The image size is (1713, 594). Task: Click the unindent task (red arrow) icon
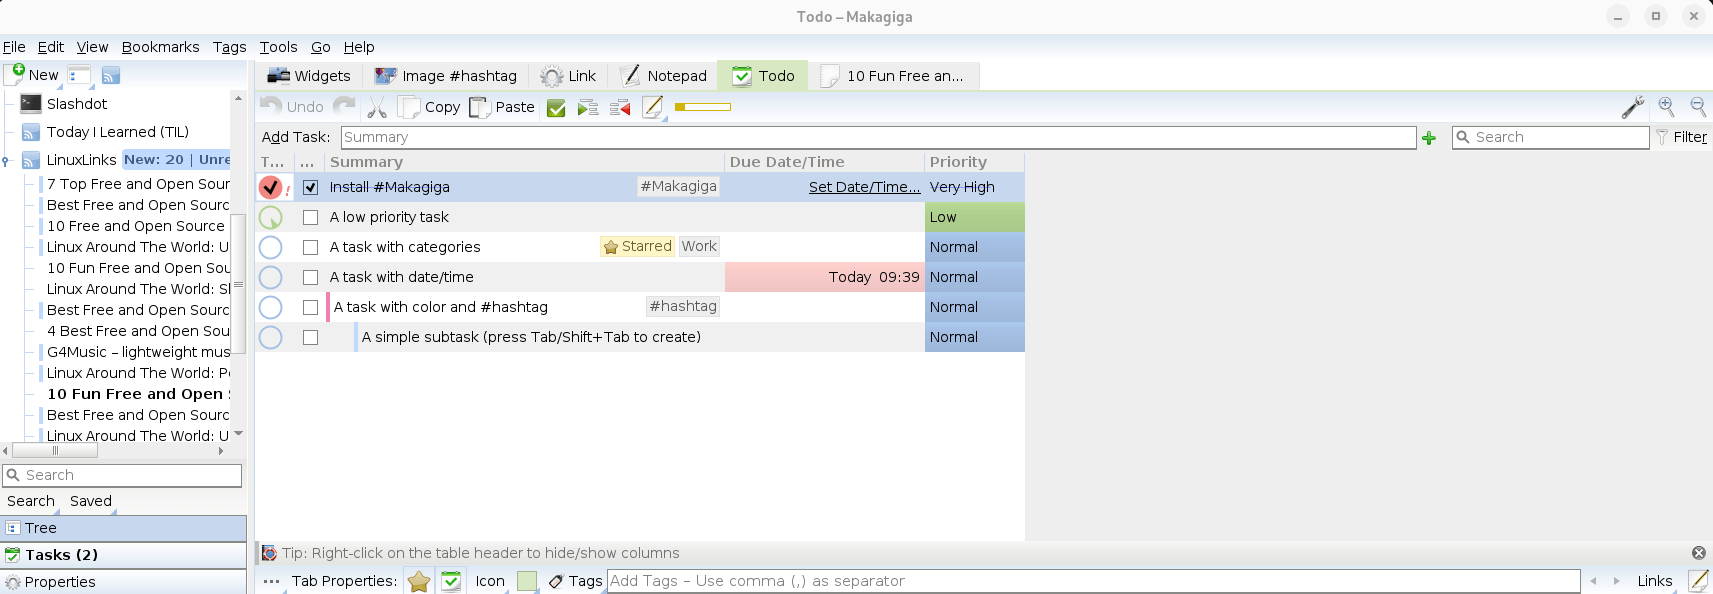pos(620,108)
